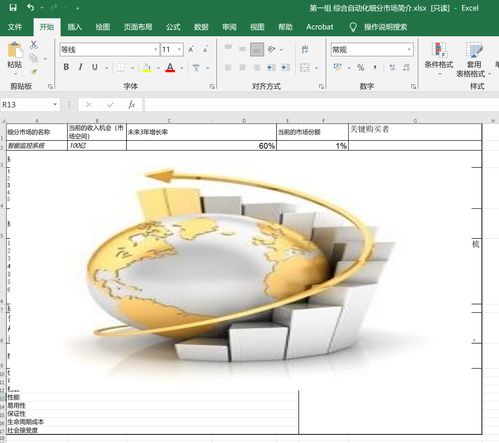The width and height of the screenshot is (499, 443).
Task: Toggle Underline formatting
Action: pyautogui.click(x=95, y=67)
